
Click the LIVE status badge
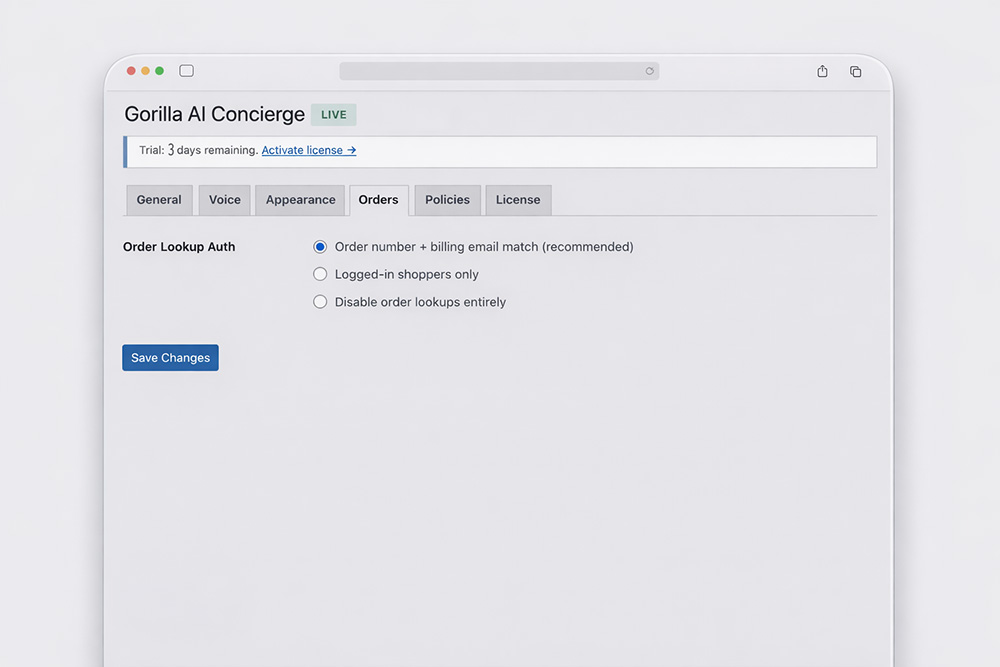pos(333,115)
